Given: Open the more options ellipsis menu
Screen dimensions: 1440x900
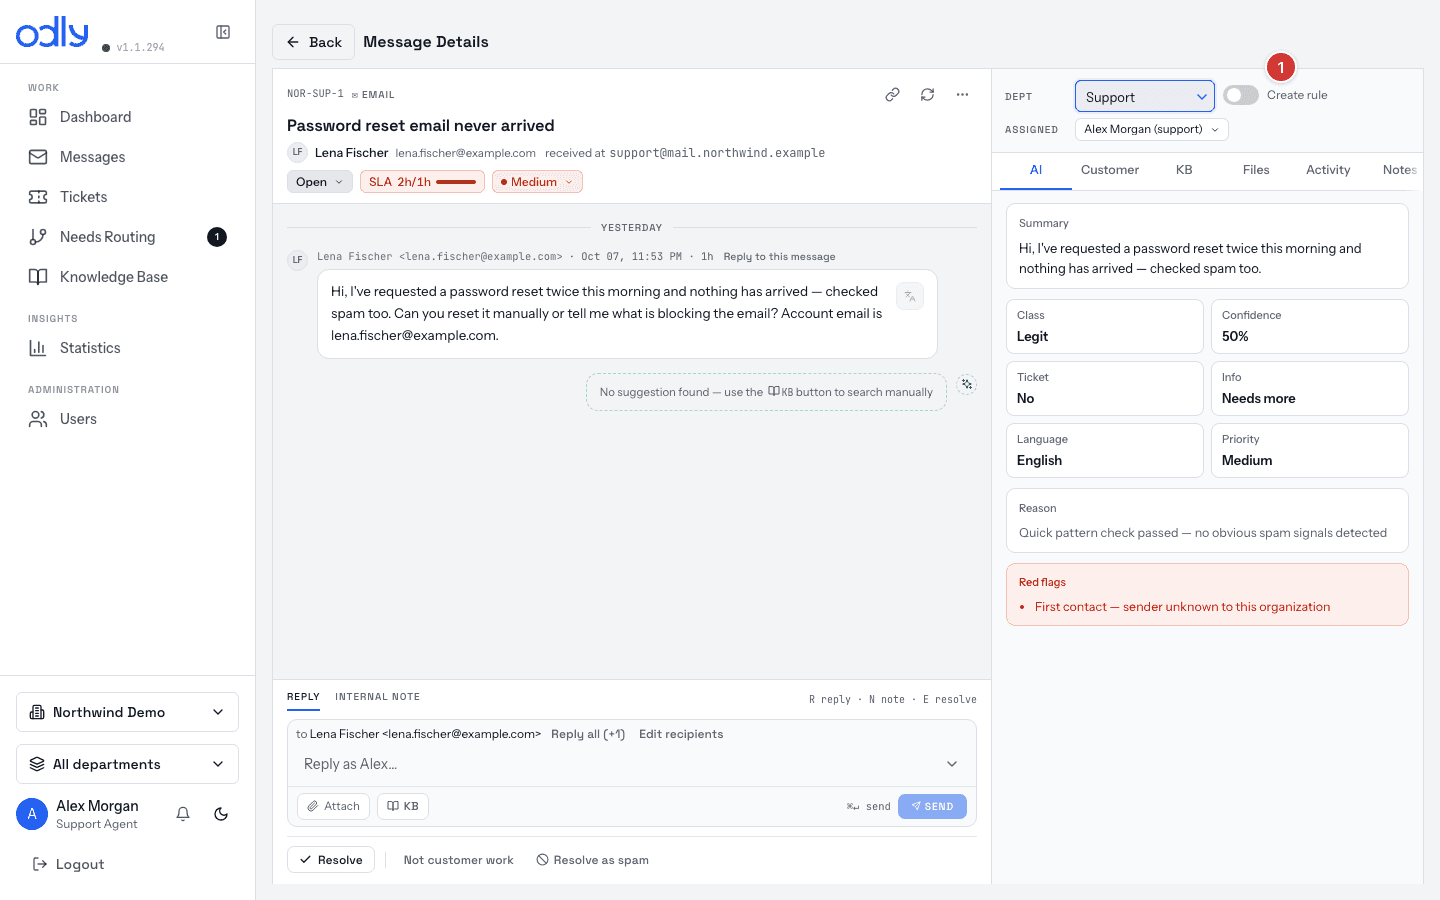Looking at the screenshot, I should point(962,95).
